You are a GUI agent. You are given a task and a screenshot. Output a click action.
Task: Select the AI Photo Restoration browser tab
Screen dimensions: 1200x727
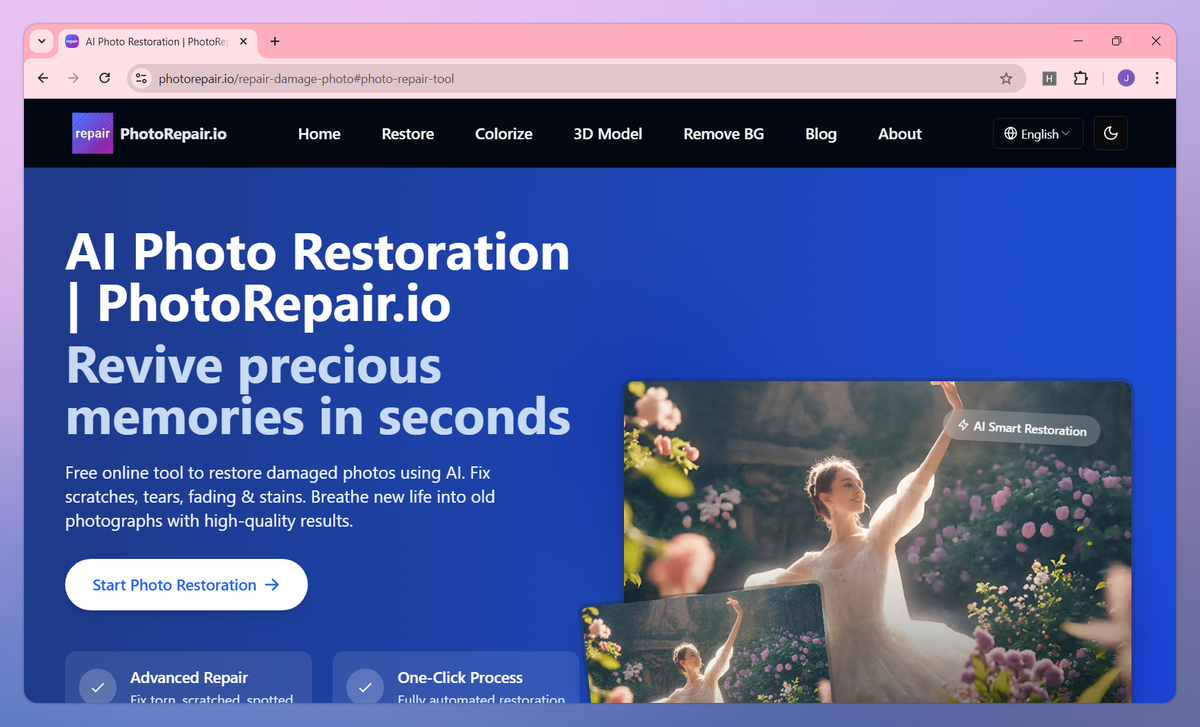[158, 42]
